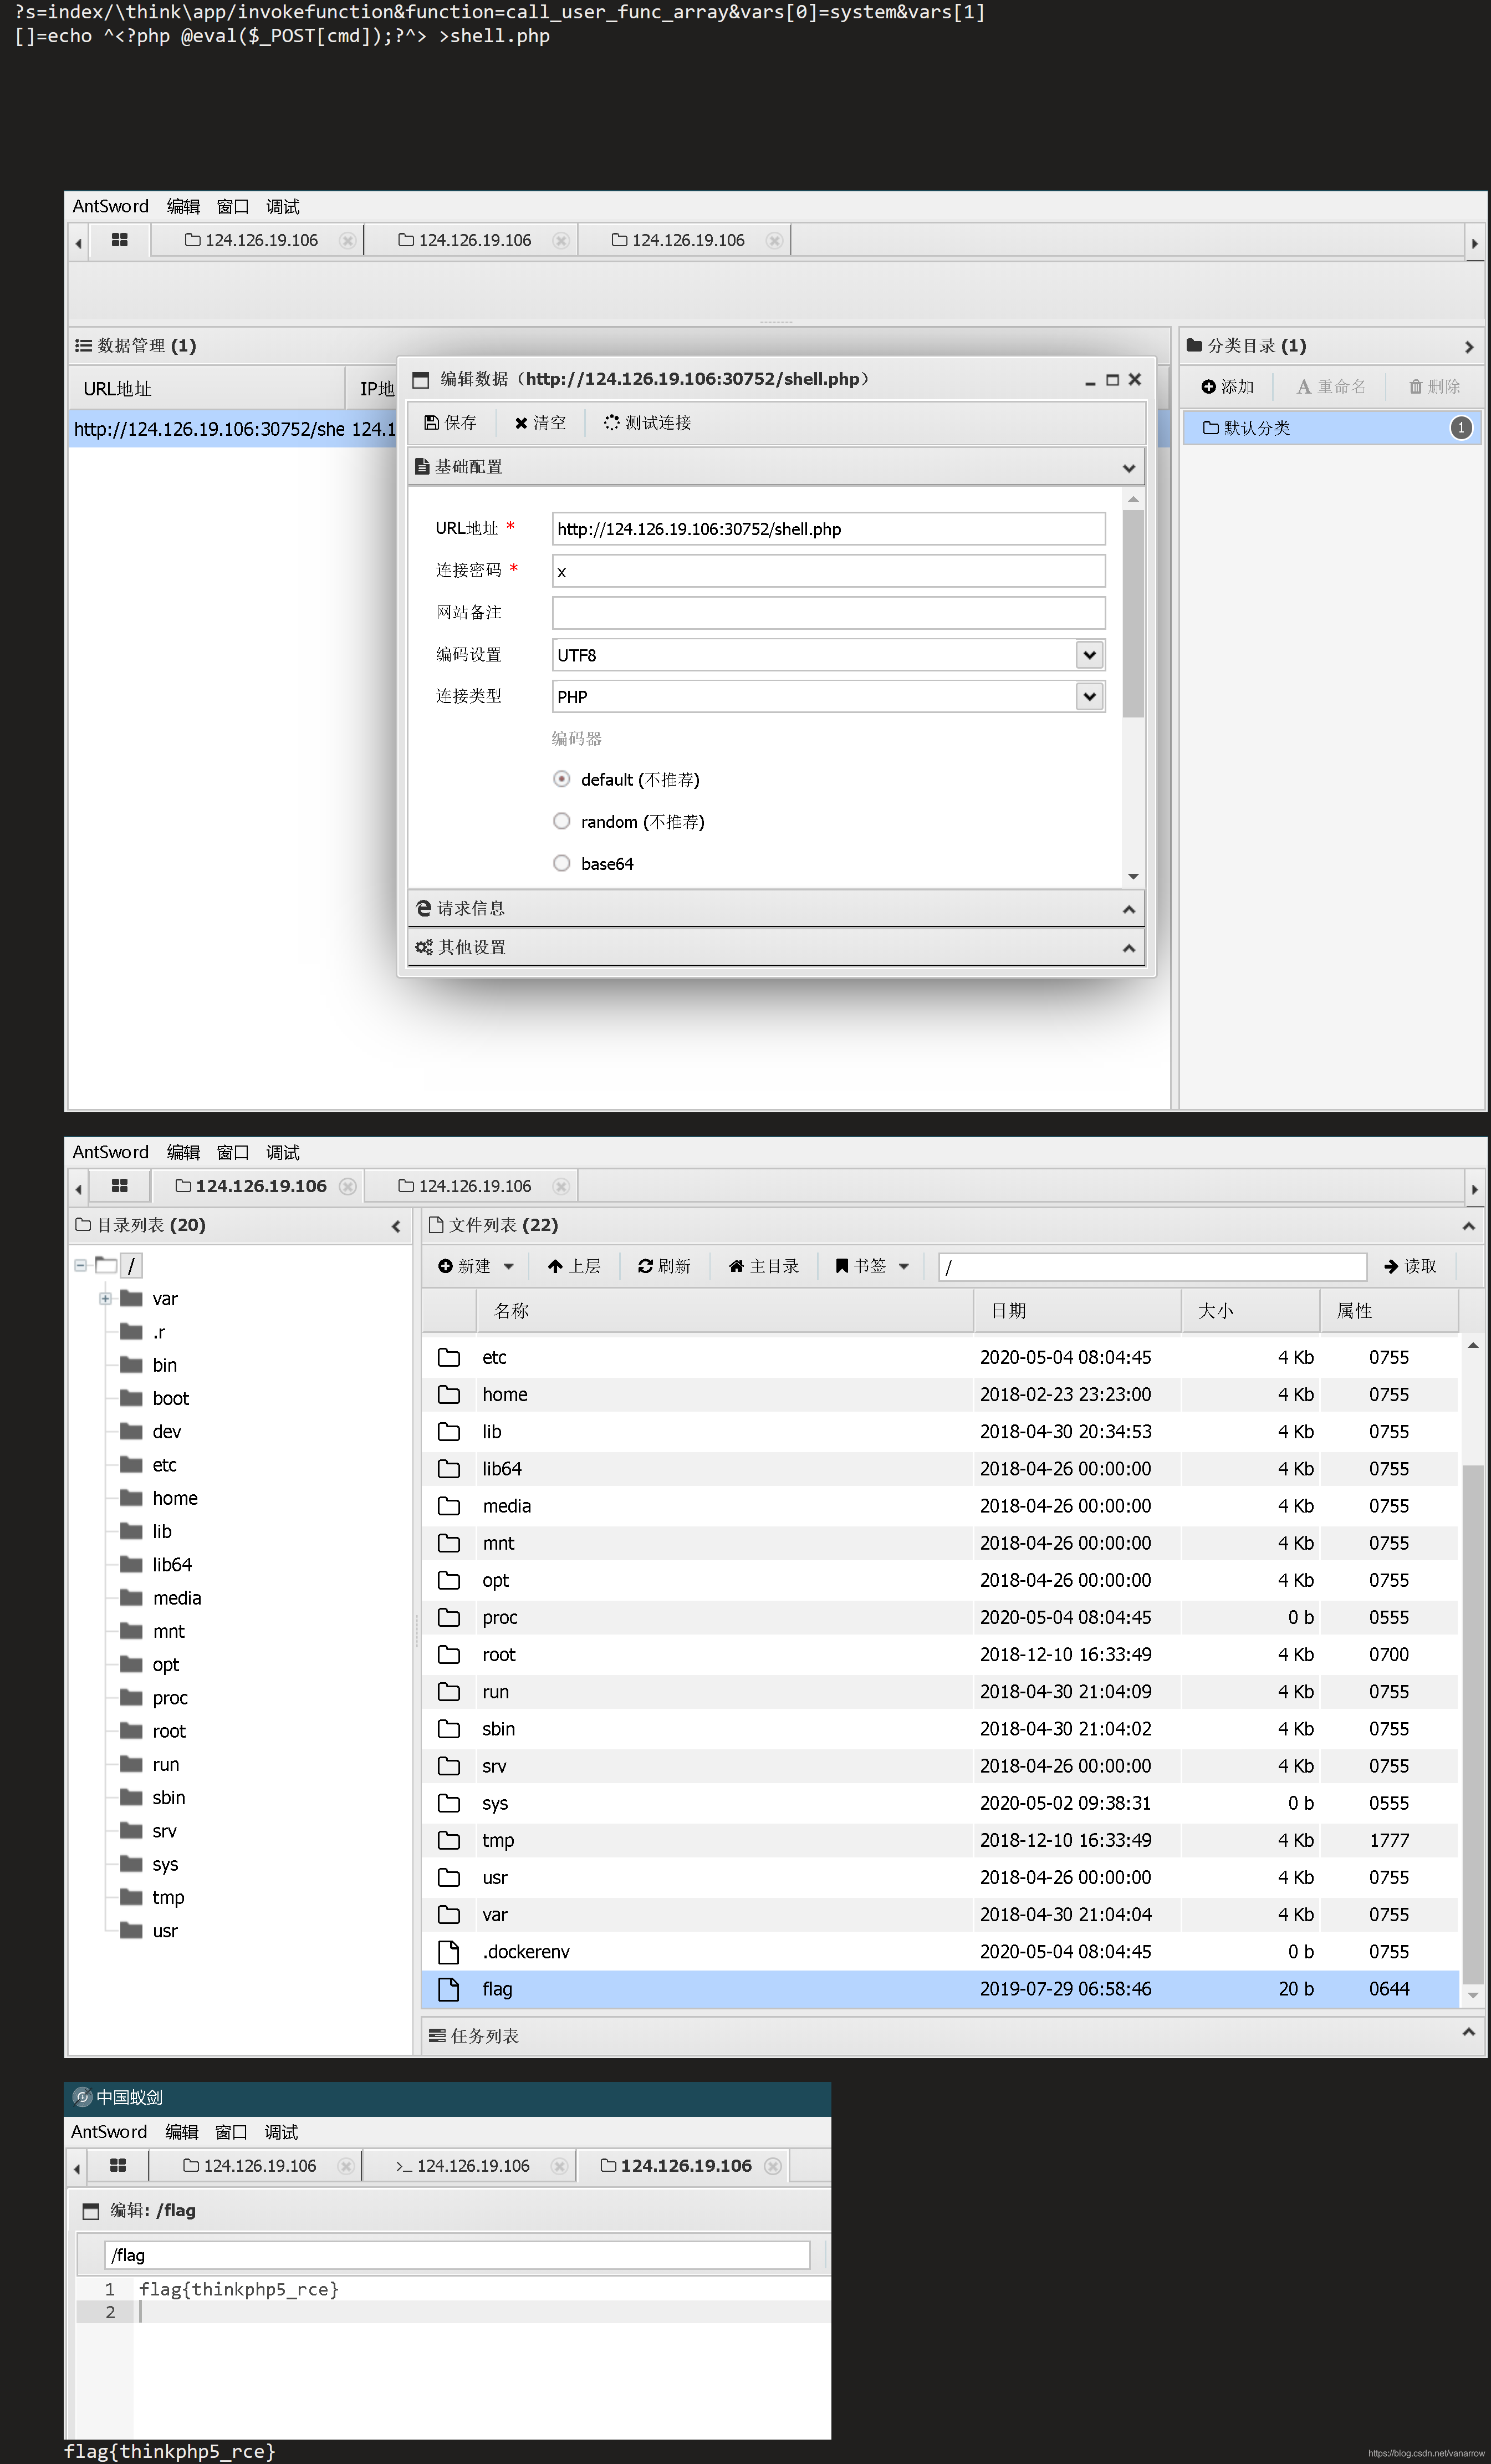Image resolution: width=1491 pixels, height=2464 pixels.
Task: Click the 读取 read path button
Action: coord(1410,1266)
